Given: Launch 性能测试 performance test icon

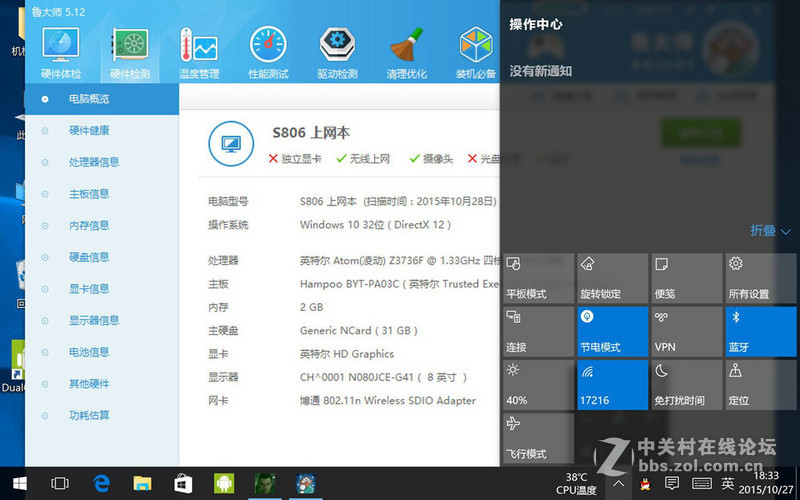Looking at the screenshot, I should 268,54.
